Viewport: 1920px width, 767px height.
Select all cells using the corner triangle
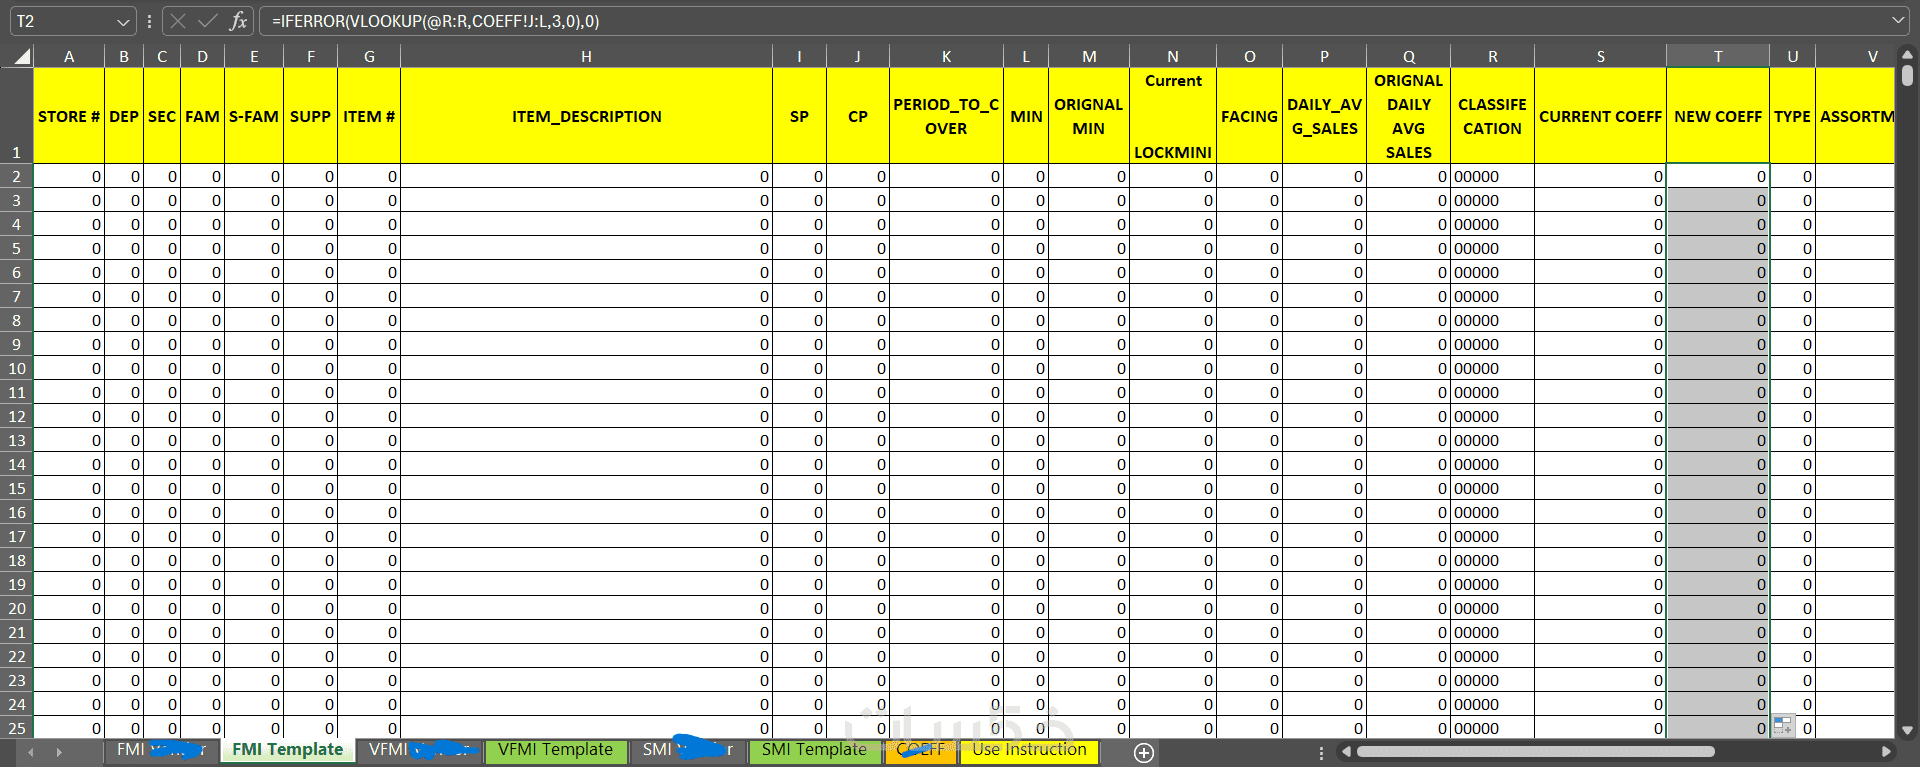tap(21, 56)
